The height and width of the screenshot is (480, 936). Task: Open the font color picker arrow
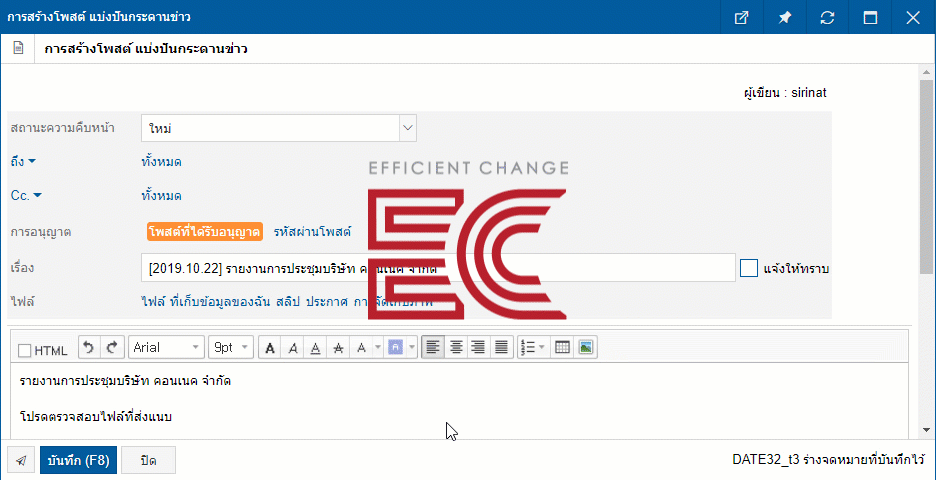point(377,348)
